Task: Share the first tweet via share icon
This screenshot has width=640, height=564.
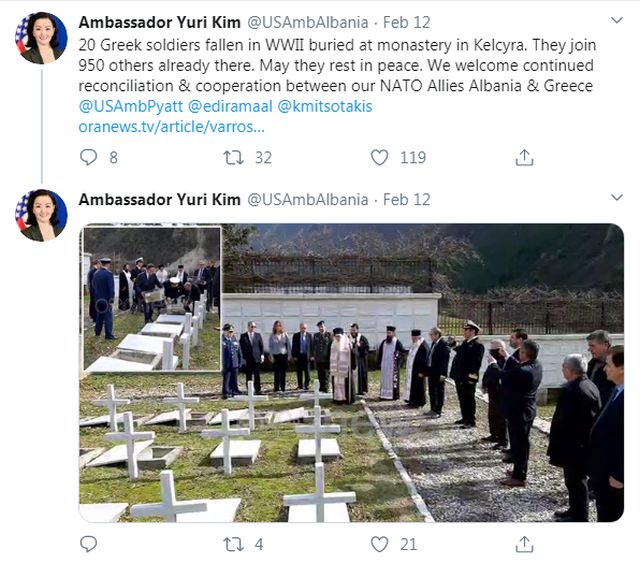Action: coord(524,157)
